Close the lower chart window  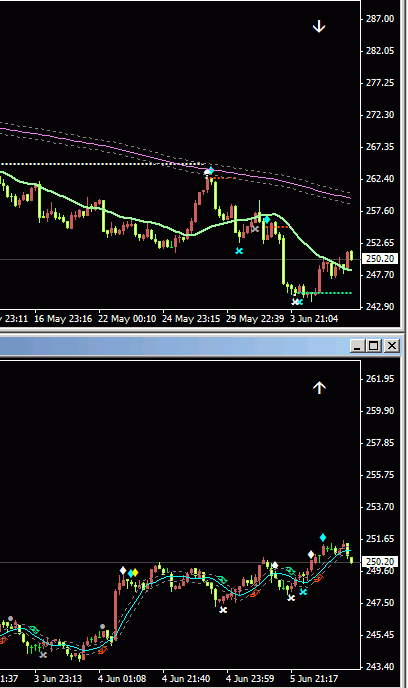coord(392,346)
